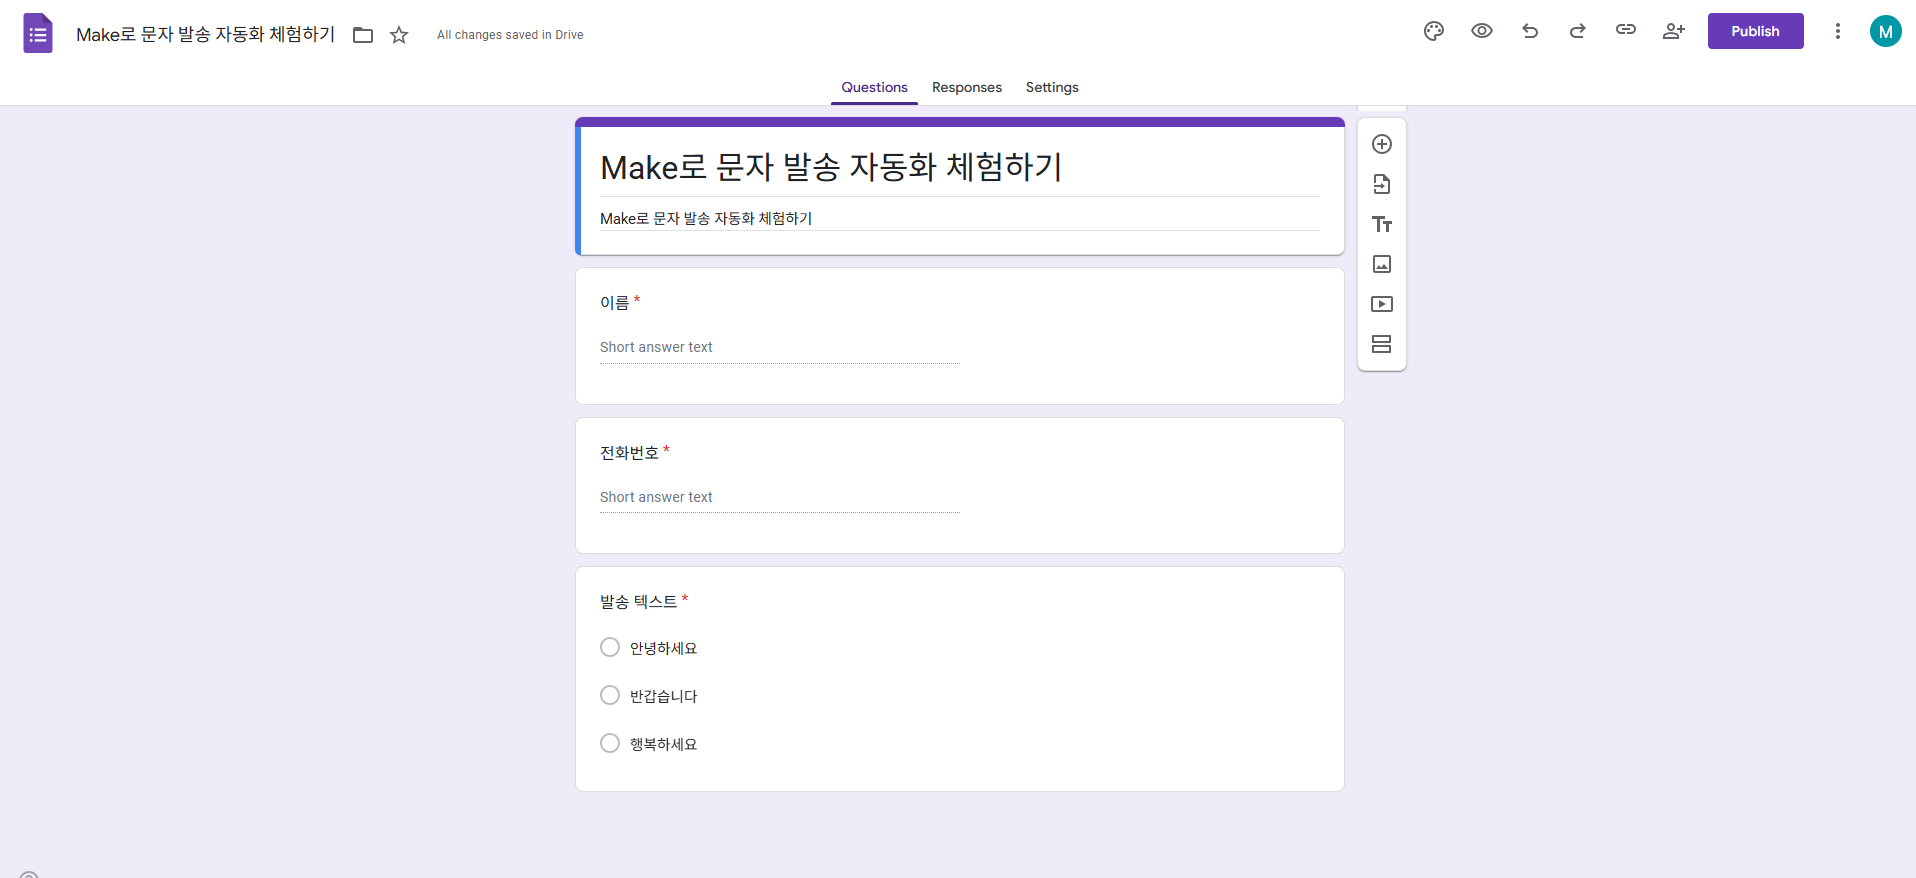The image size is (1916, 878).
Task: Click short answer field under 이름
Action: pos(780,348)
